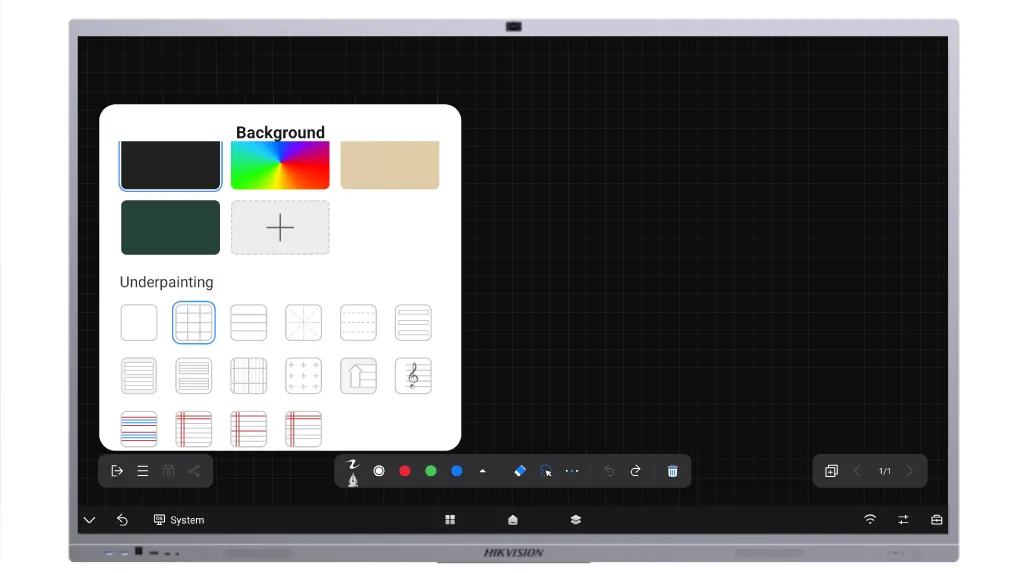
Task: Redo the last action
Action: click(636, 471)
